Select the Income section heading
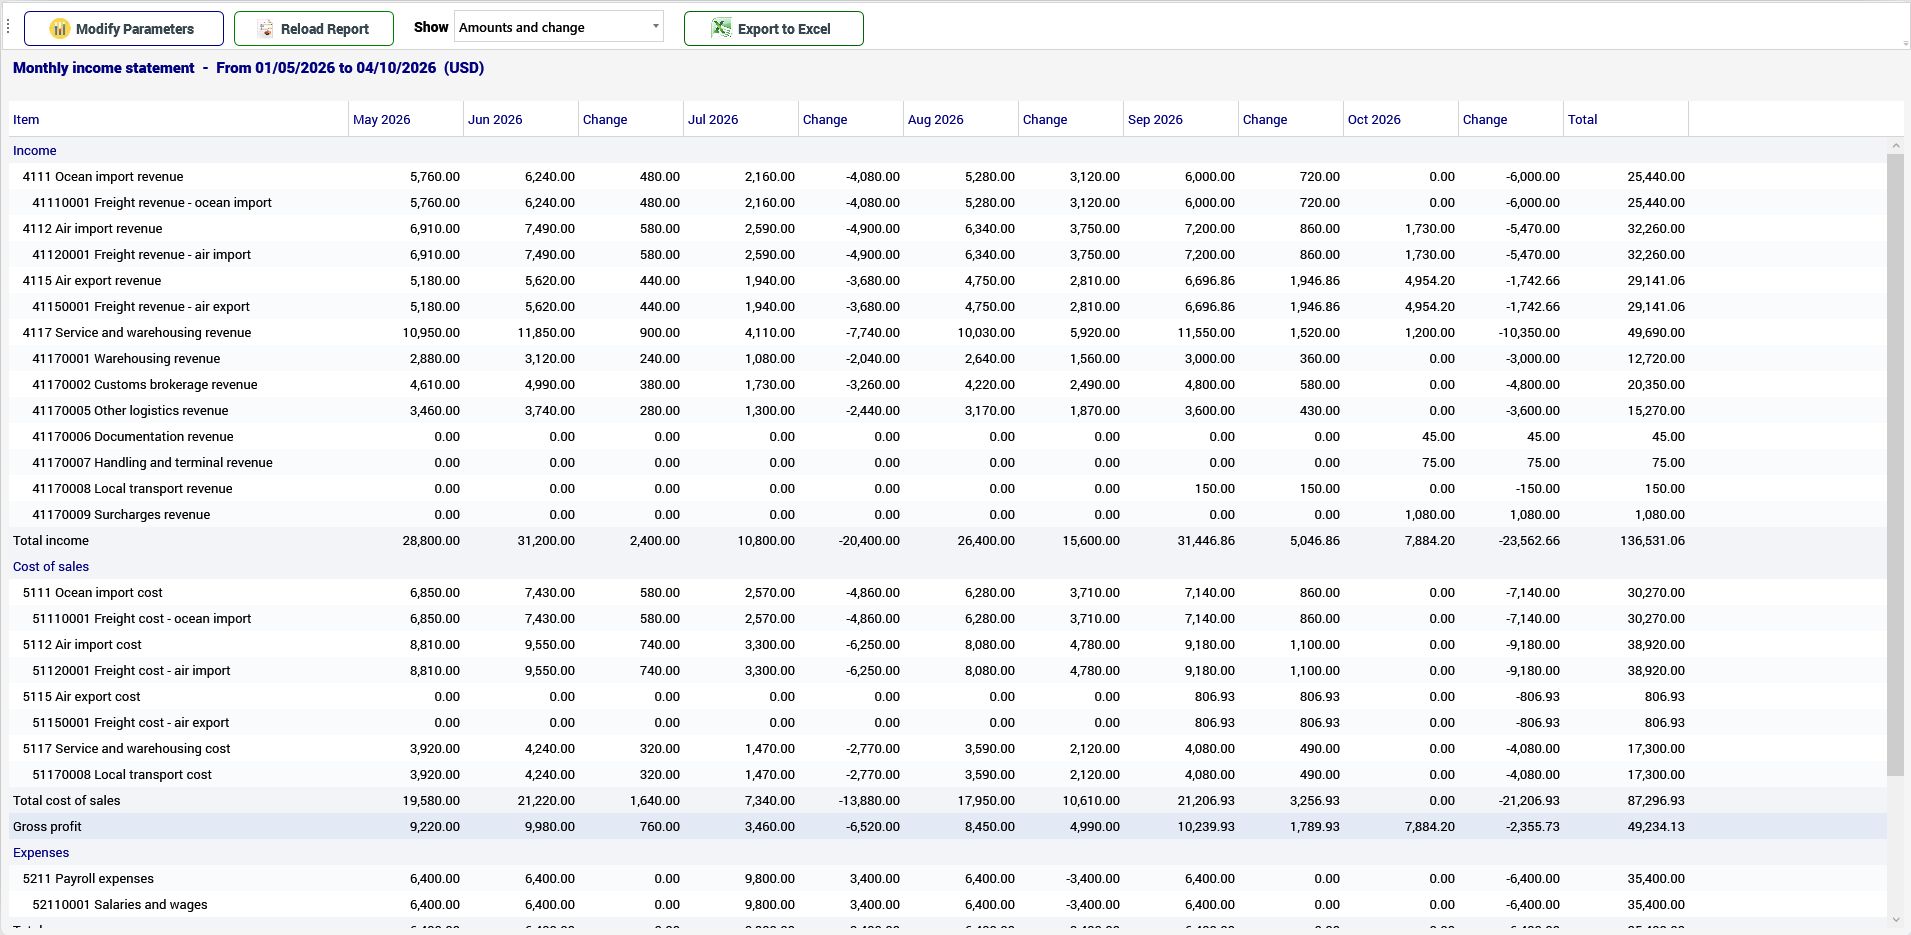The height and width of the screenshot is (935, 1911). pos(35,151)
